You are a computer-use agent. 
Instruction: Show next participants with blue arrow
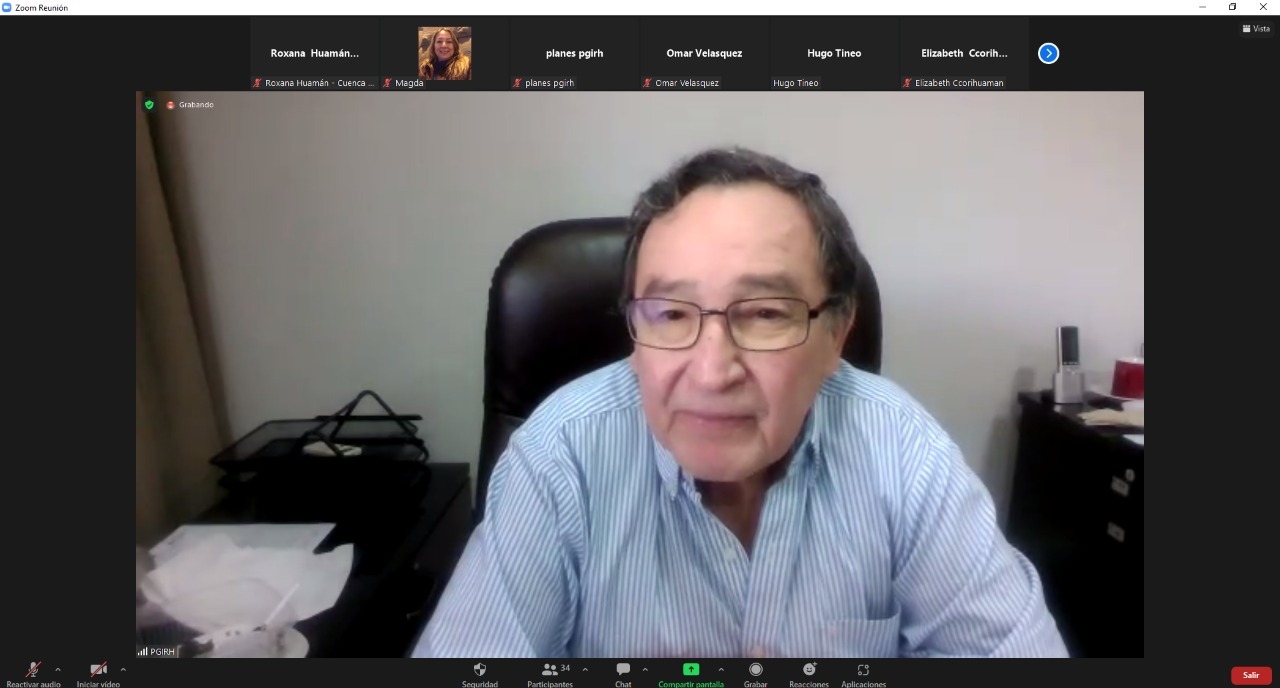1048,53
